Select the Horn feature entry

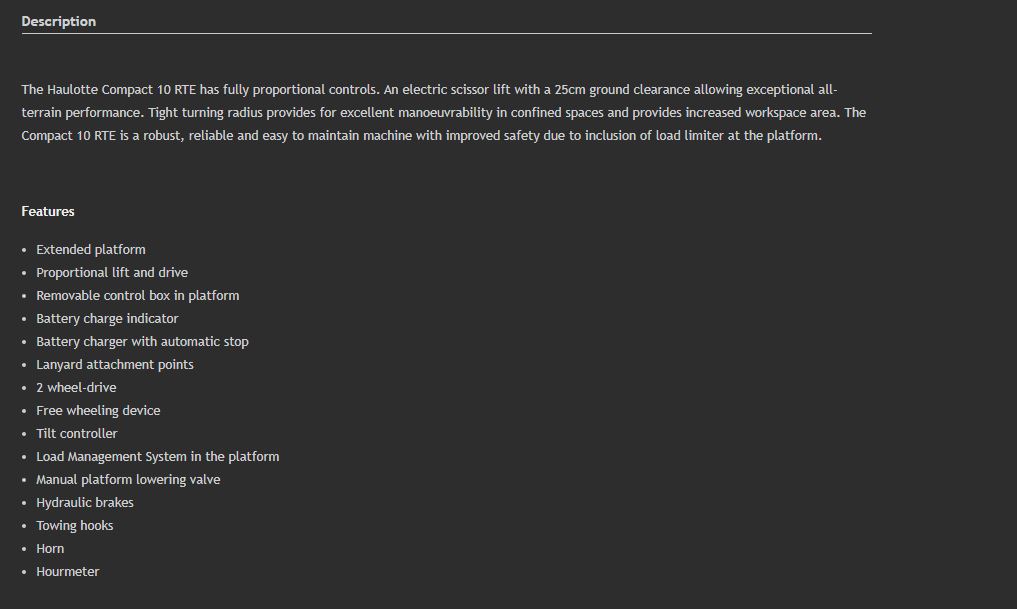50,549
